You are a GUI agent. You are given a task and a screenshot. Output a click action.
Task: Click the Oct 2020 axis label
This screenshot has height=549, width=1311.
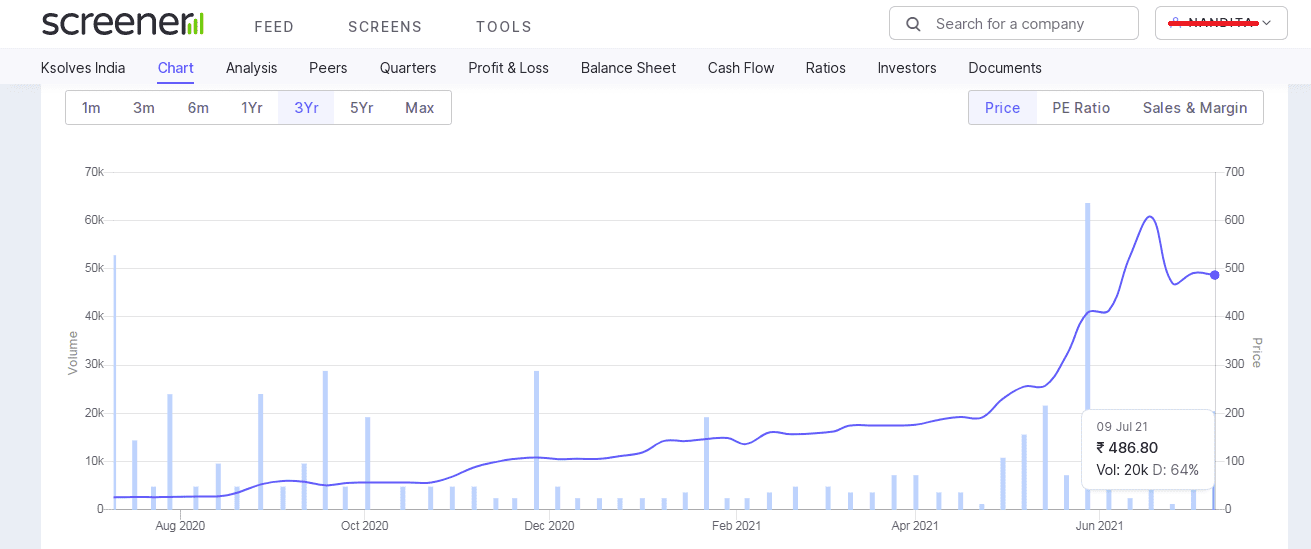click(x=364, y=525)
